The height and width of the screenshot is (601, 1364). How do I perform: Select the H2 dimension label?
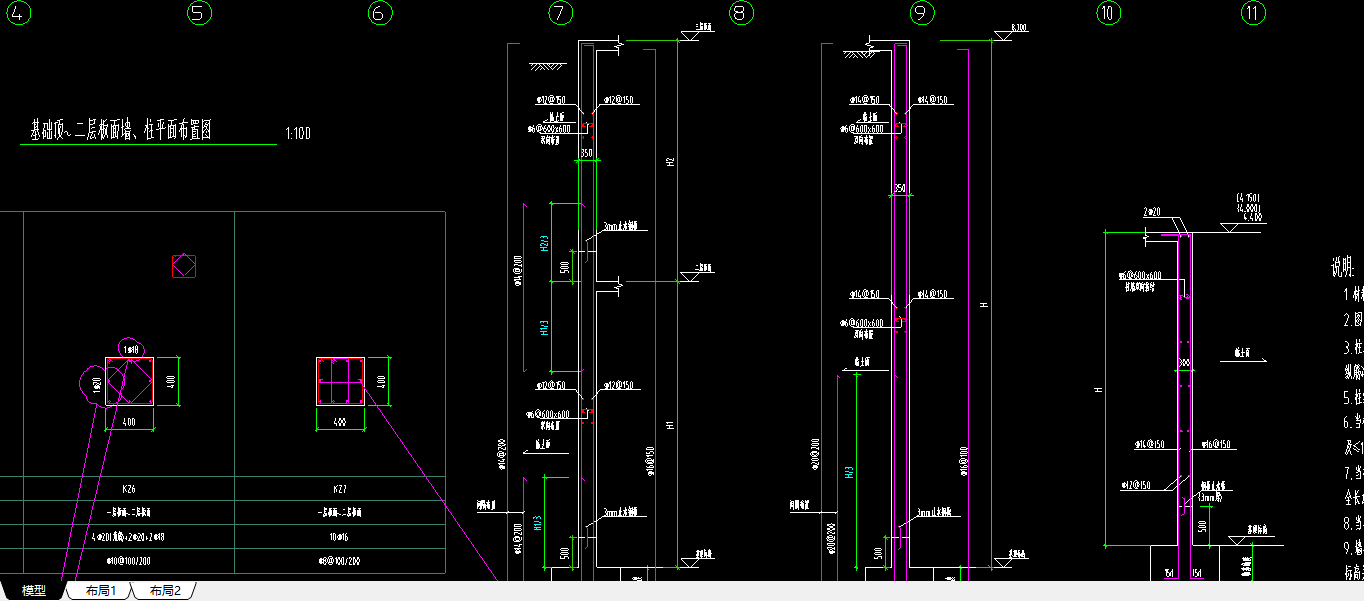[x=670, y=162]
